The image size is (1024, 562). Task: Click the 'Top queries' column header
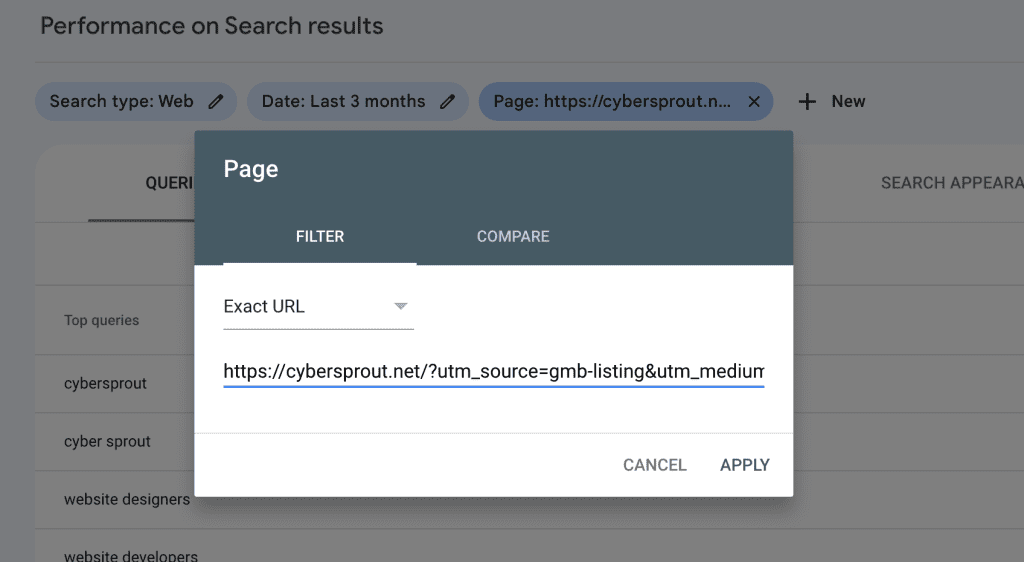[101, 320]
